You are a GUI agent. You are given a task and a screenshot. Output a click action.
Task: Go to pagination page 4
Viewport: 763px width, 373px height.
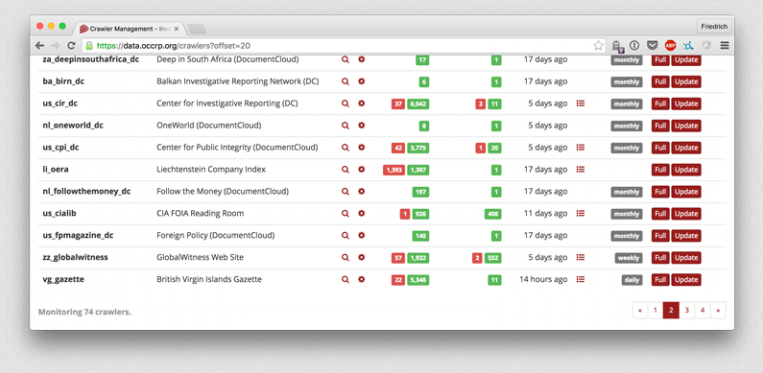(702, 310)
